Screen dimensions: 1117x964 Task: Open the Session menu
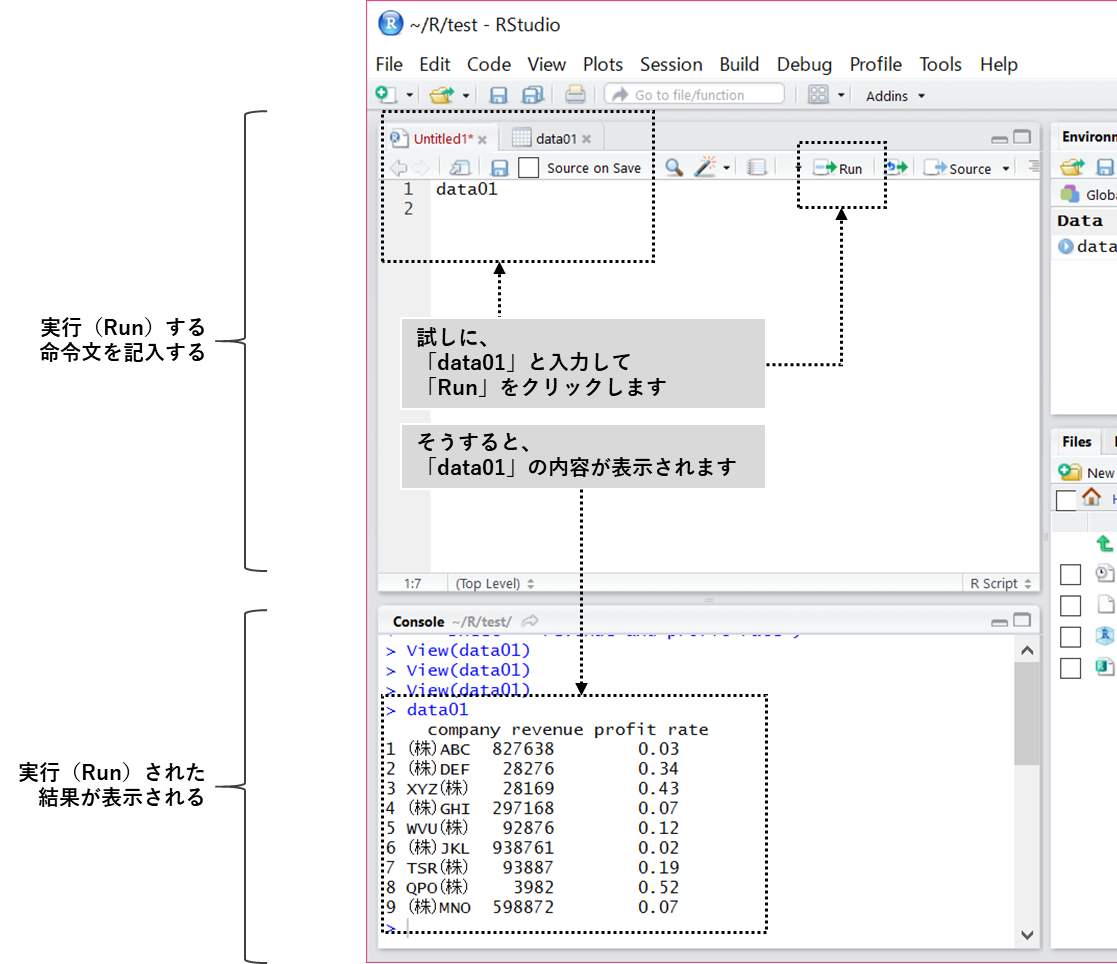click(x=671, y=64)
